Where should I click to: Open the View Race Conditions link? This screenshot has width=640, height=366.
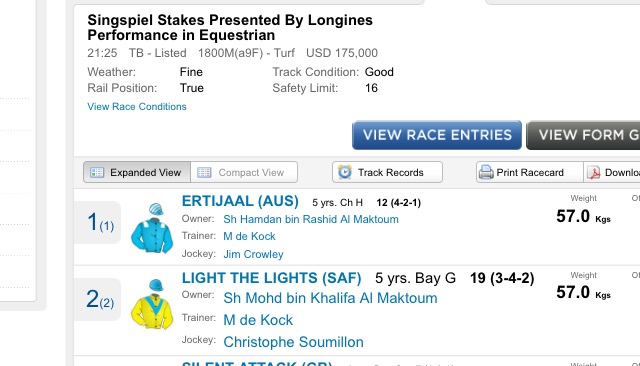pyautogui.click(x=137, y=106)
